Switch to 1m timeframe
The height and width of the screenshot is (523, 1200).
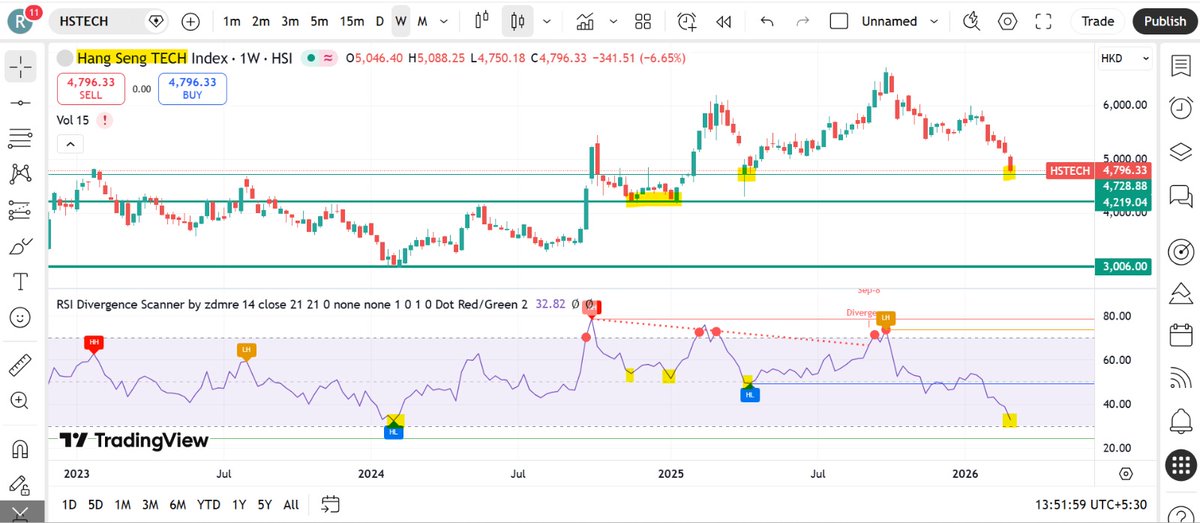click(231, 21)
